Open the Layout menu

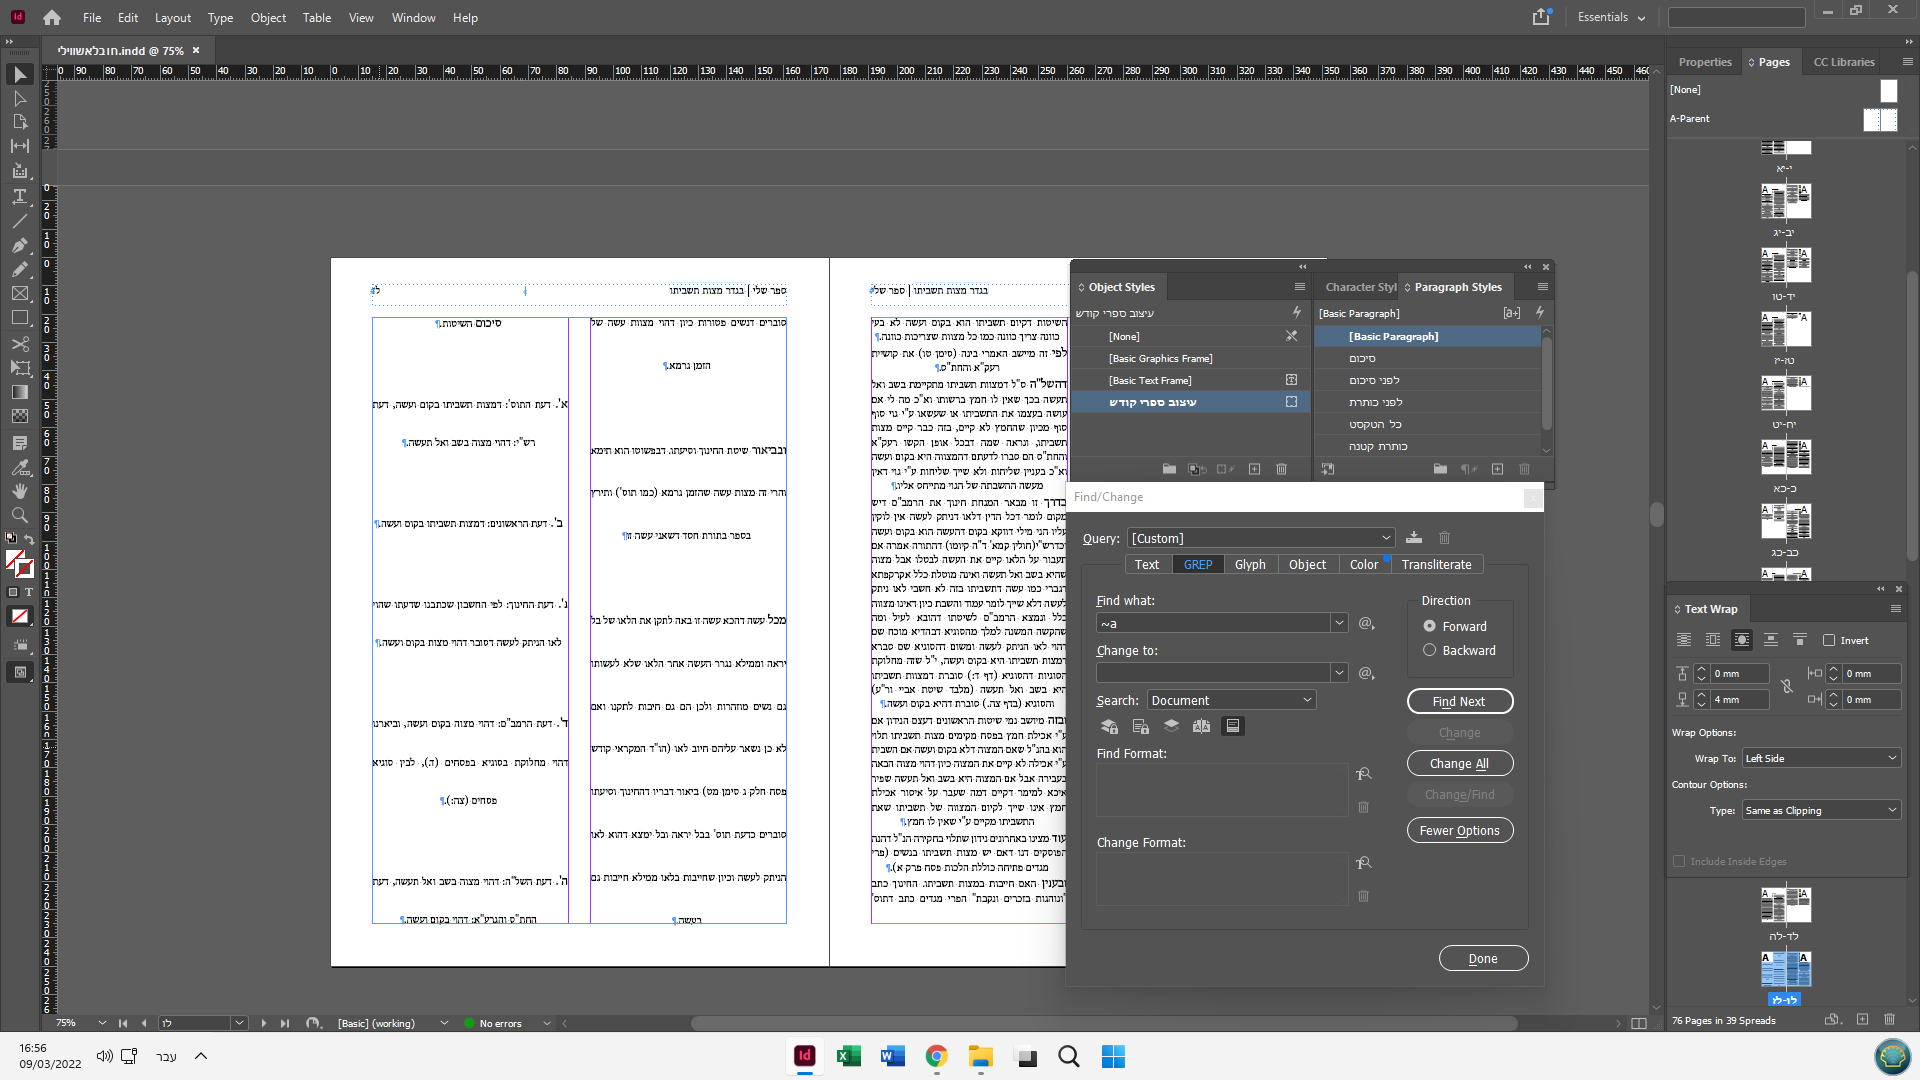pyautogui.click(x=172, y=18)
